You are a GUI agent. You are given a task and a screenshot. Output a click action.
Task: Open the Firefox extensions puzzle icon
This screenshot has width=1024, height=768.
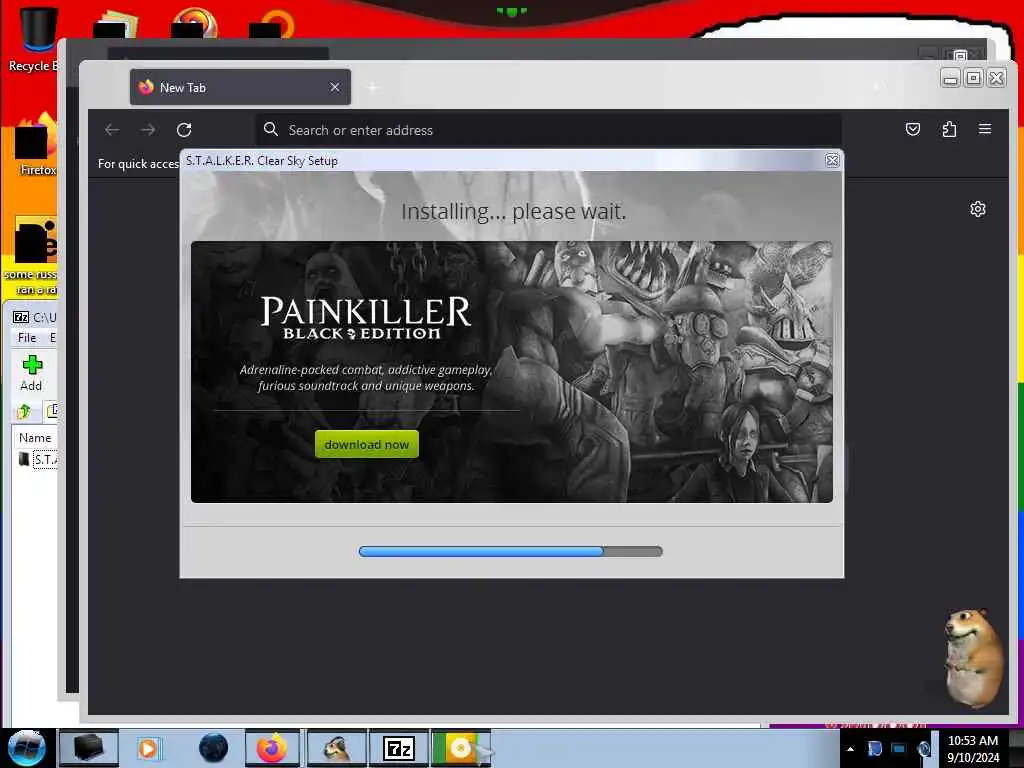[x=949, y=129]
